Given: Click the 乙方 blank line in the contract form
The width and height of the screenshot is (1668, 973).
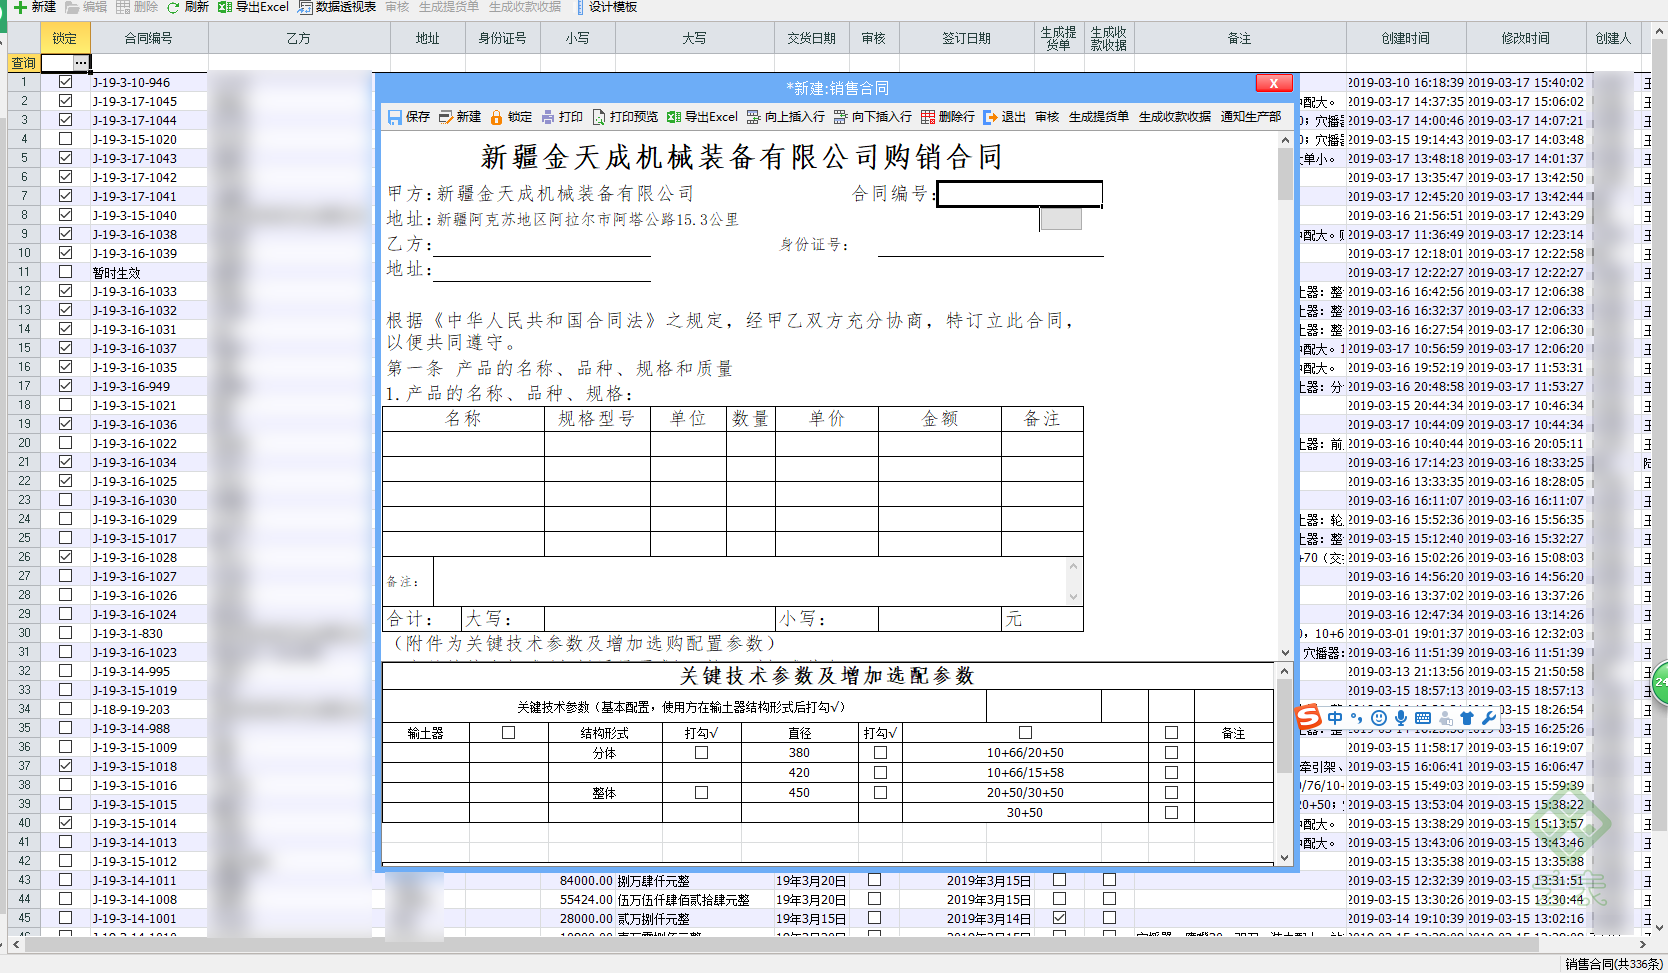Looking at the screenshot, I should (542, 245).
